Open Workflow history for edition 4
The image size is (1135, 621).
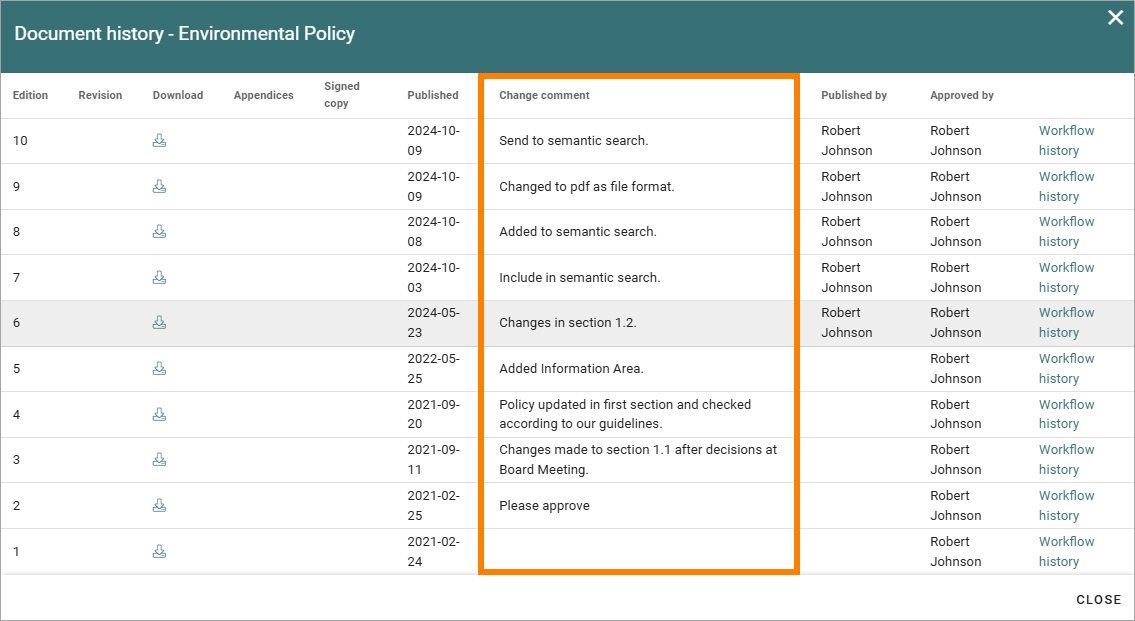(x=1066, y=414)
